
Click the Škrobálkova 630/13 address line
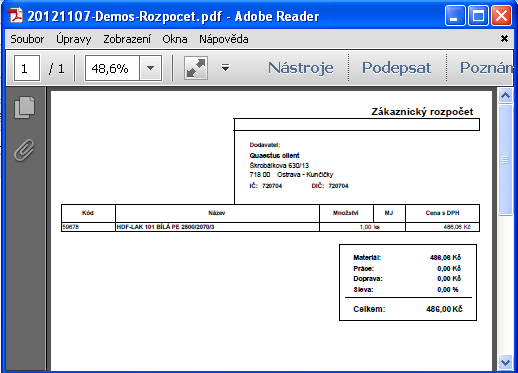pyautogui.click(x=279, y=165)
